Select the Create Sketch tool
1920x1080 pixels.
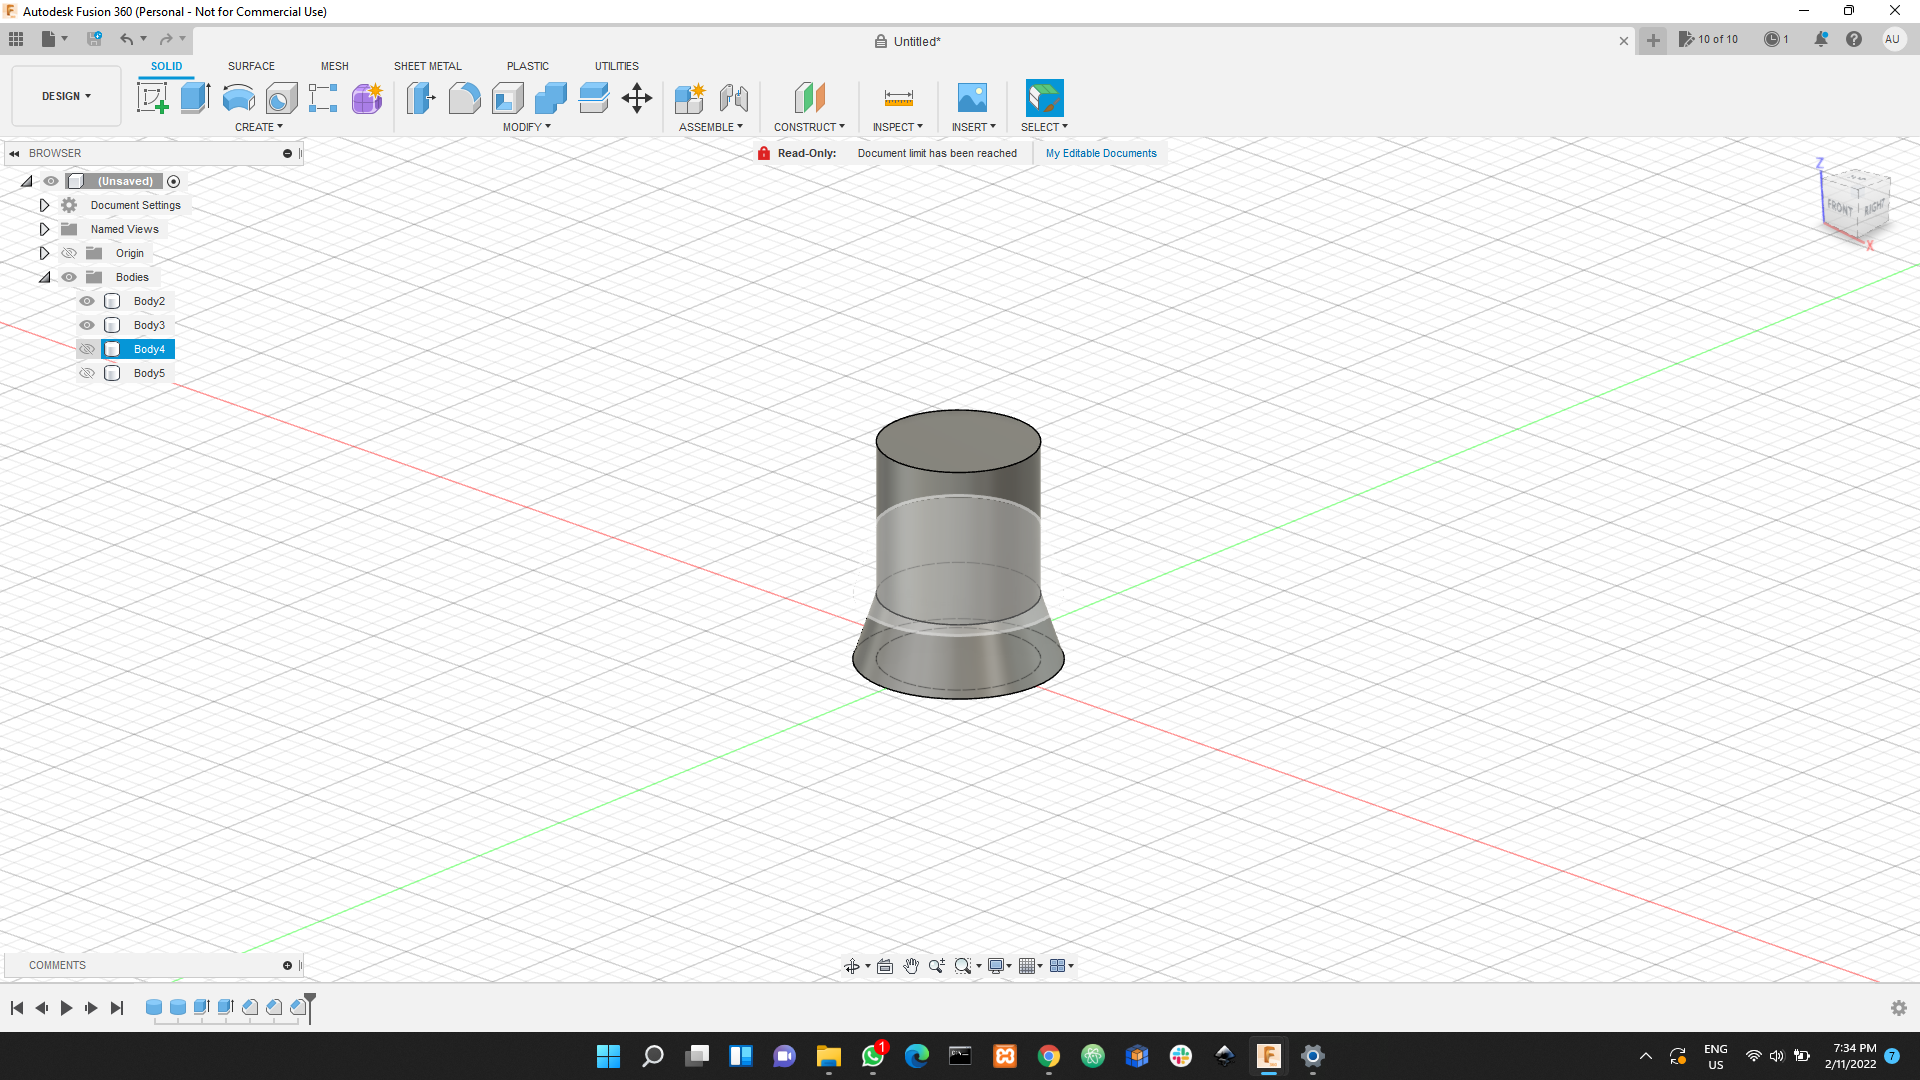pyautogui.click(x=152, y=97)
